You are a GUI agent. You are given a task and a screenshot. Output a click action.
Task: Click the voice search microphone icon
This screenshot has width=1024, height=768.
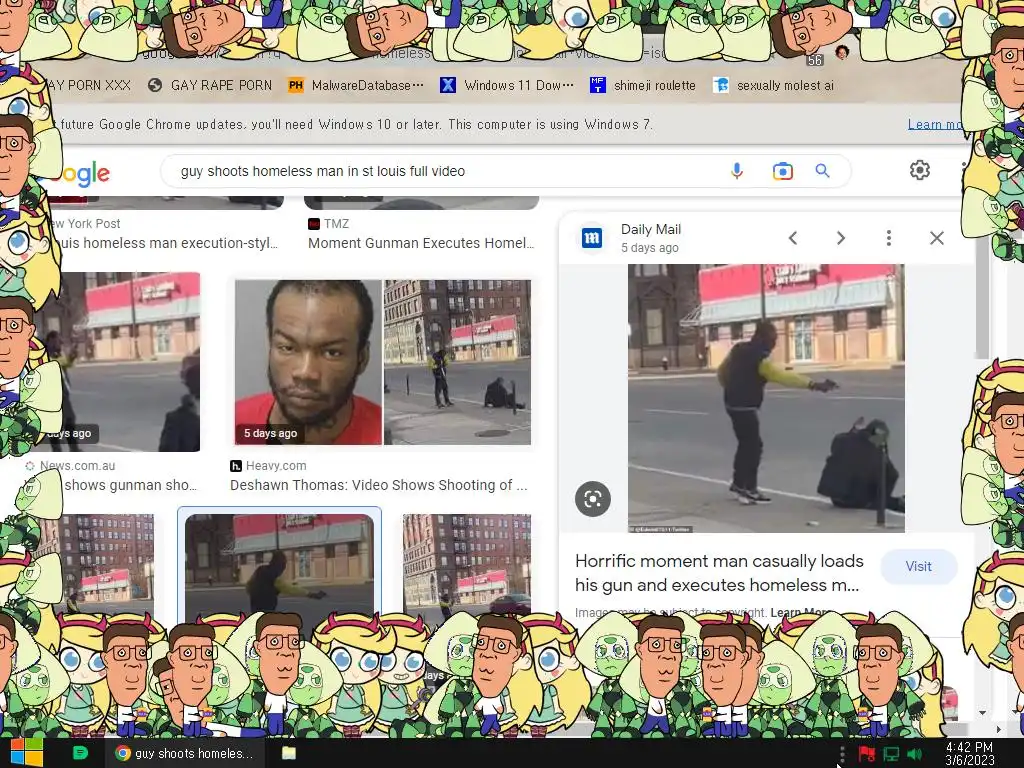pyautogui.click(x=737, y=171)
